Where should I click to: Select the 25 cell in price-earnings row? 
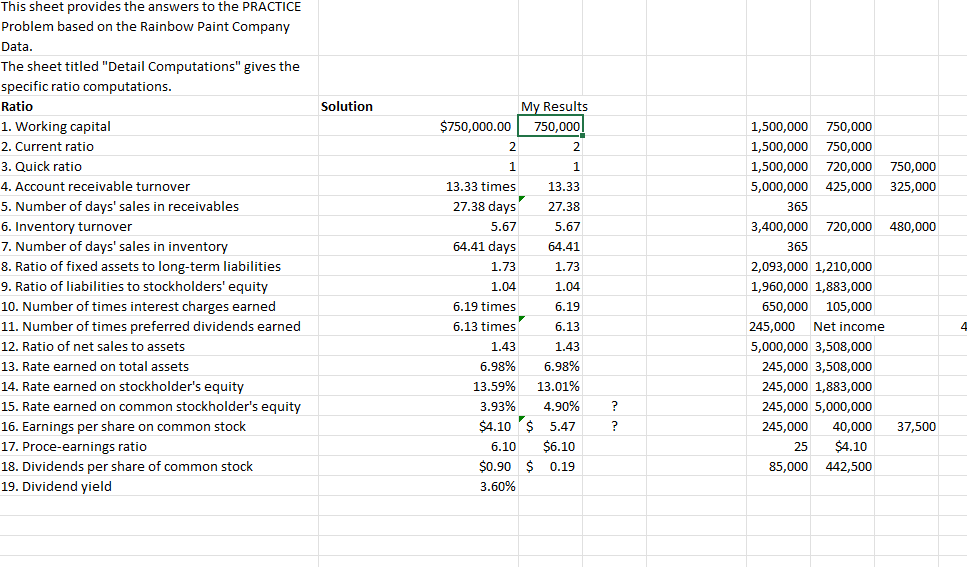point(778,446)
